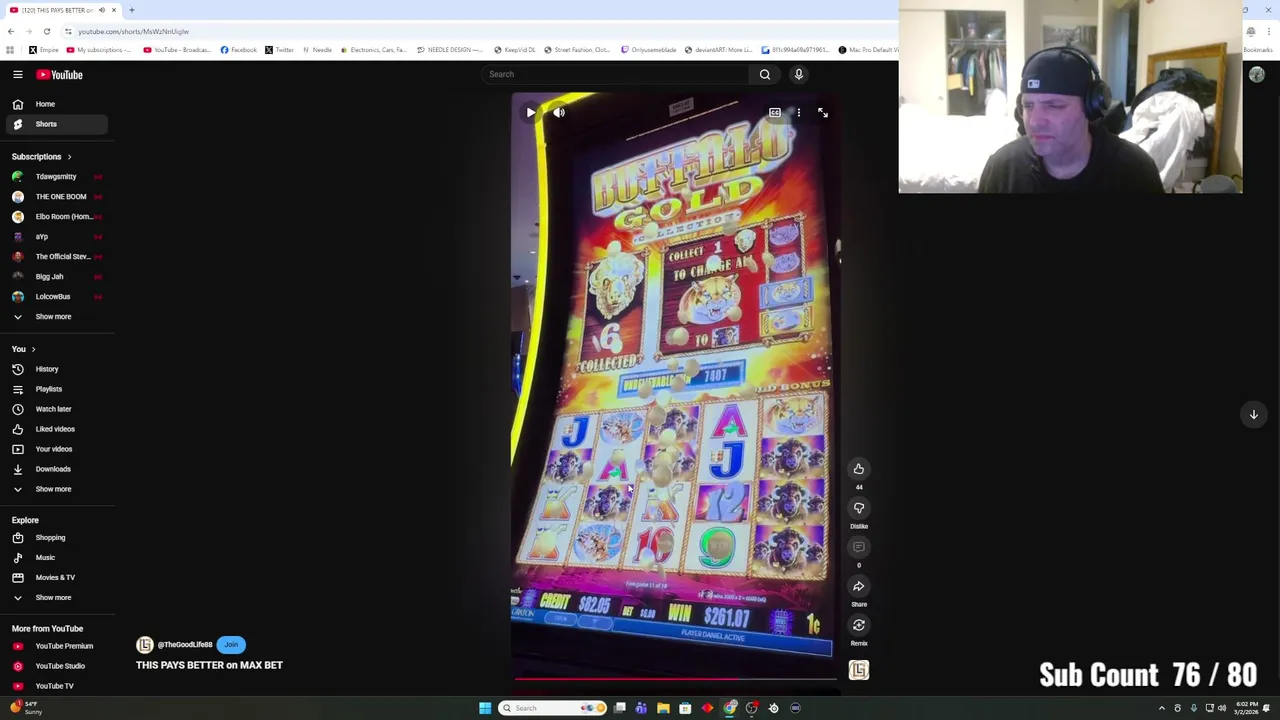Open the Watch later list
Image resolution: width=1280 pixels, height=720 pixels.
[x=55, y=409]
